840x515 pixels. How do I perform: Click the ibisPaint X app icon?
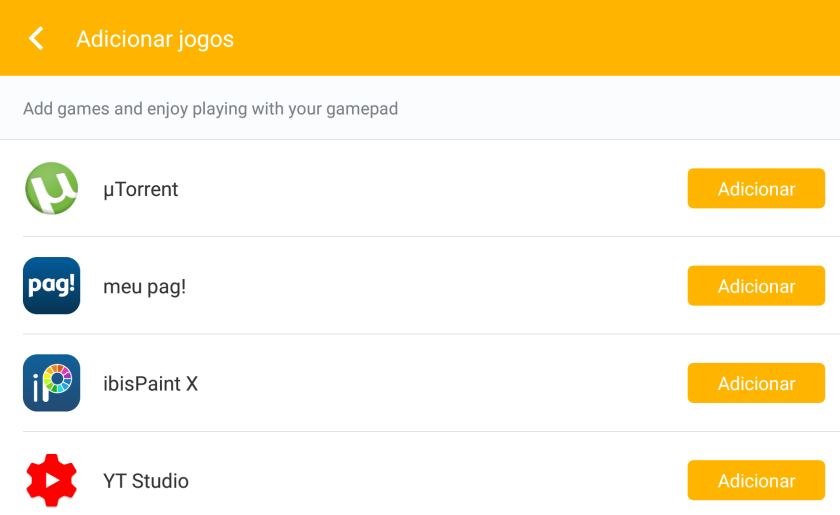[51, 383]
